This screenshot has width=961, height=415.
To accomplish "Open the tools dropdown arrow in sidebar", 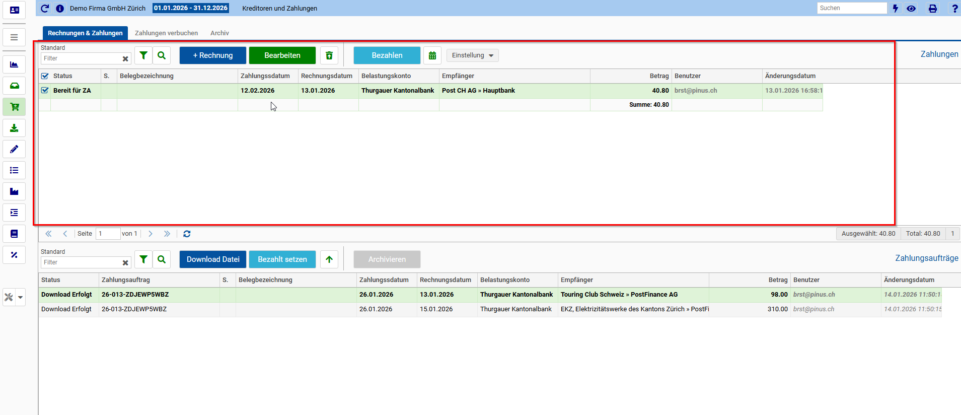I will 20,297.
